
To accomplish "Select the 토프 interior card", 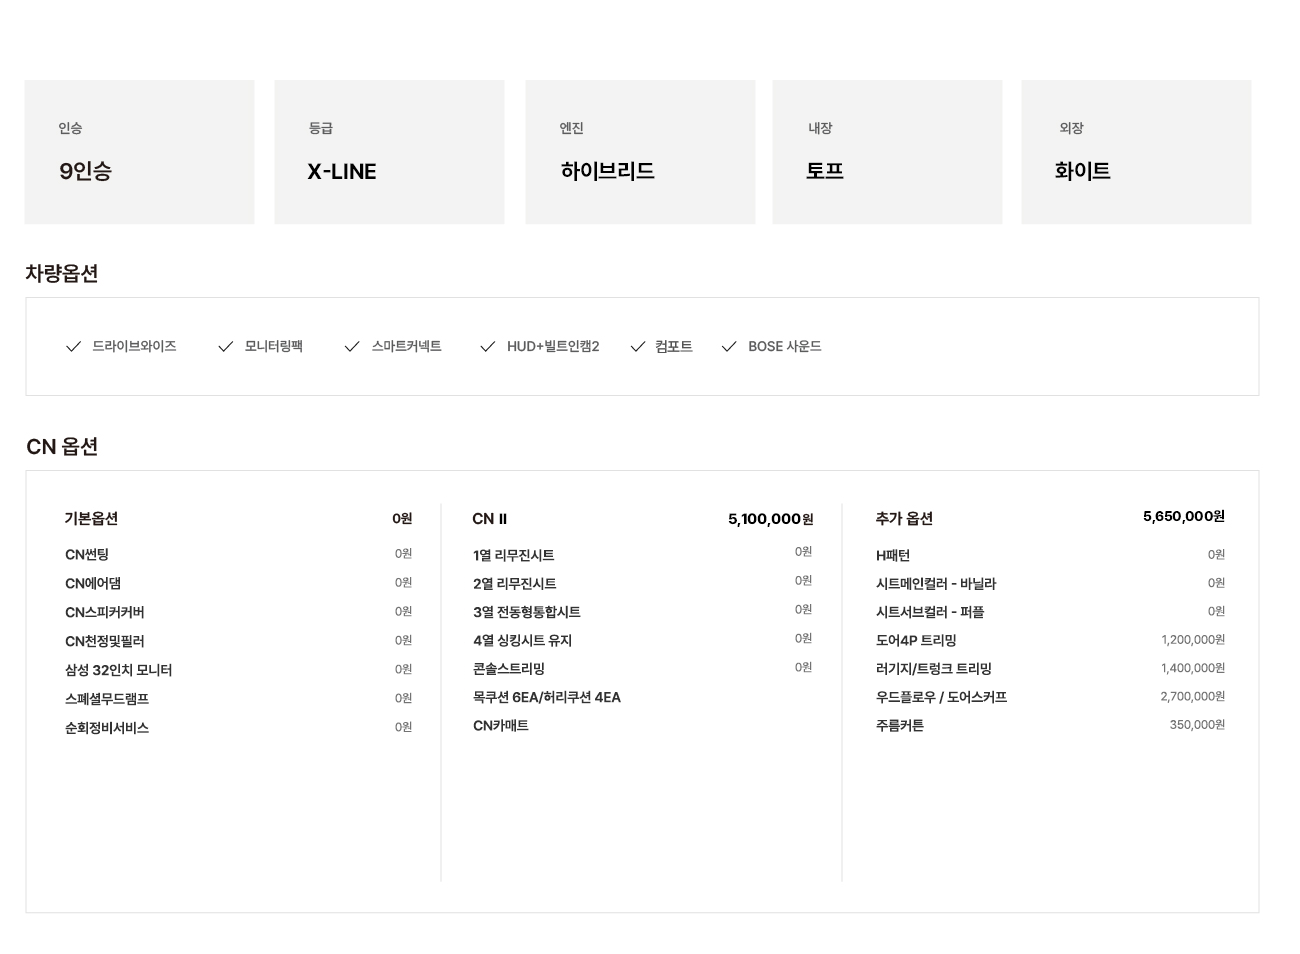I will click(888, 152).
